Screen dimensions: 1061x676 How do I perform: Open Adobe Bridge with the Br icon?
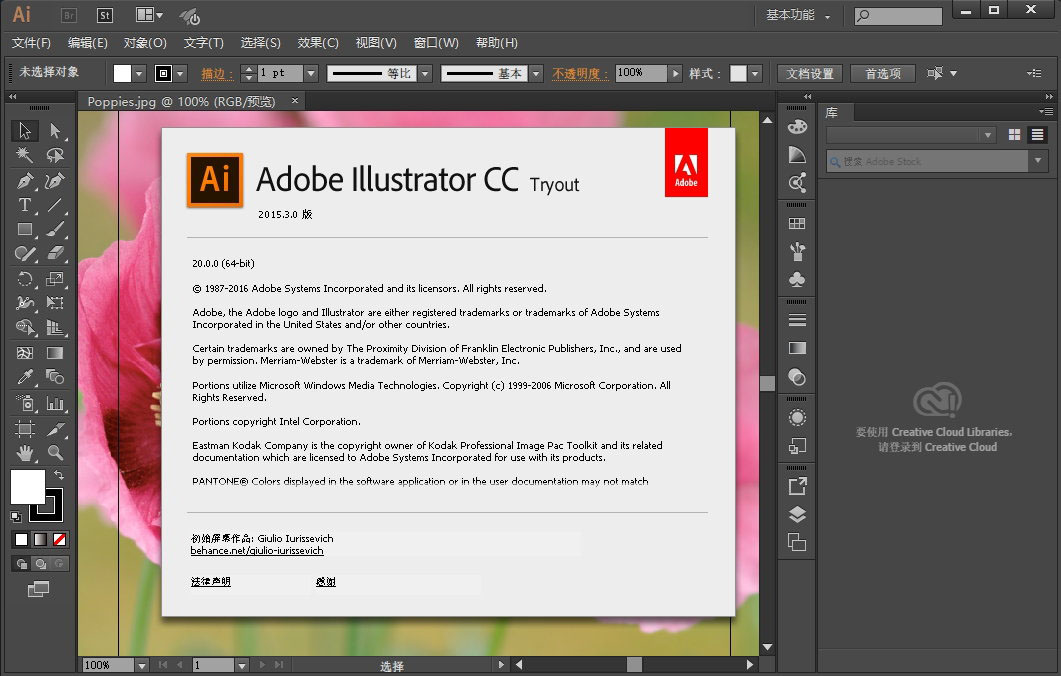(x=68, y=15)
